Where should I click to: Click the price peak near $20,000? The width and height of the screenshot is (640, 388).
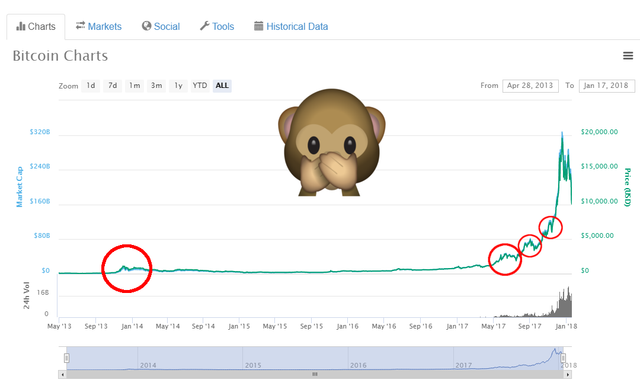562,134
